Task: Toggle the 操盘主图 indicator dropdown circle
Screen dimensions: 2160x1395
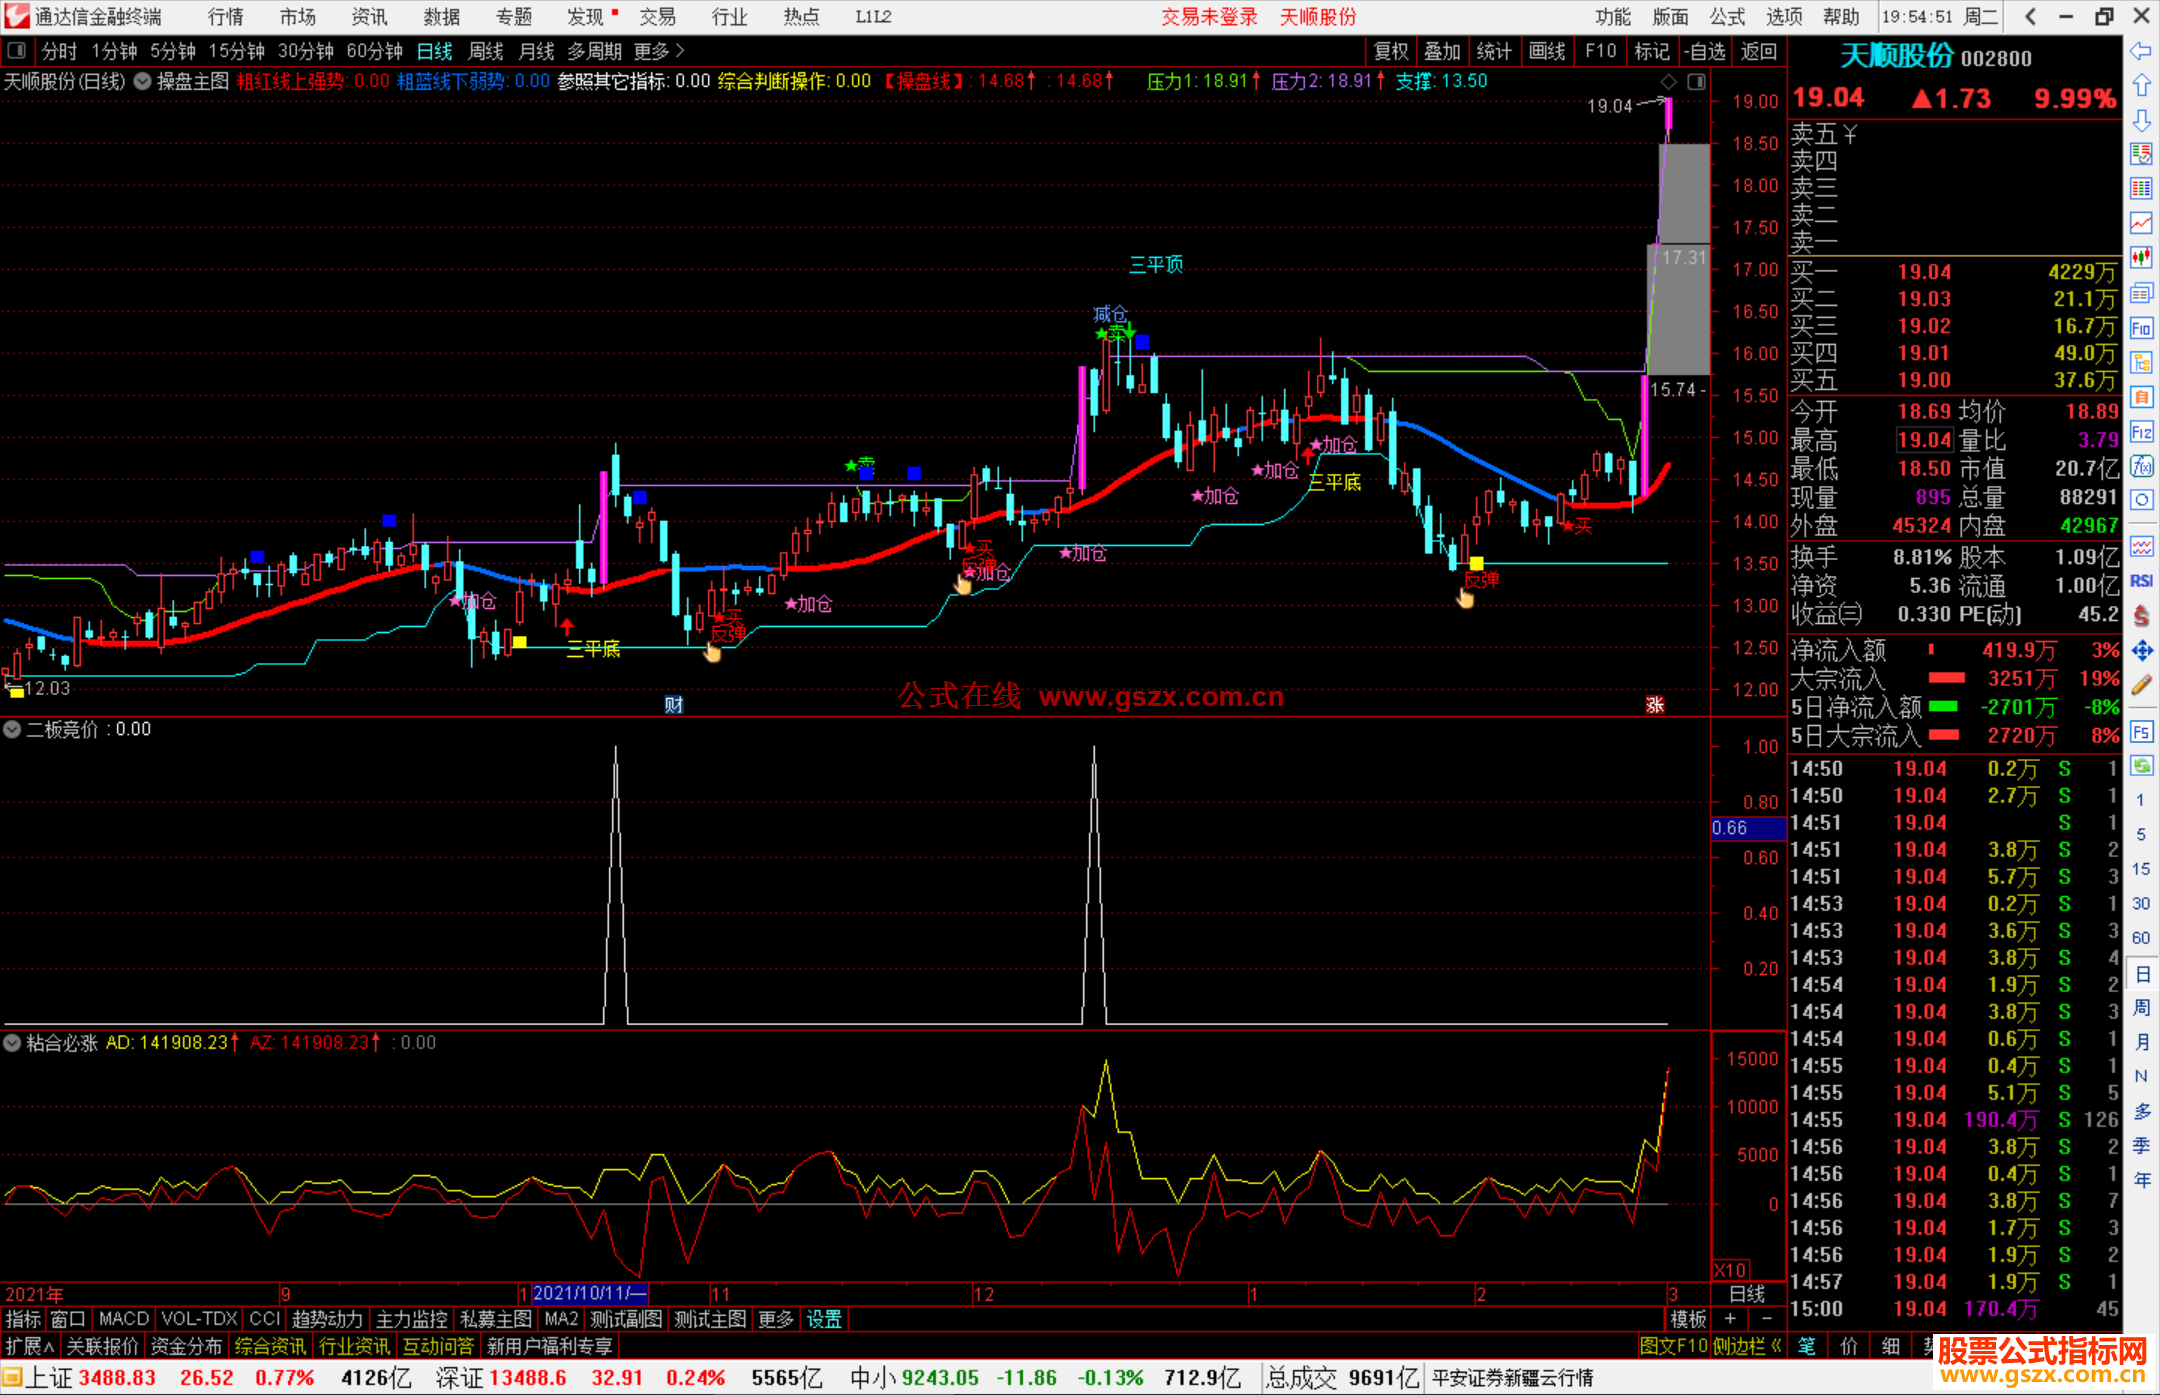Action: [x=143, y=81]
